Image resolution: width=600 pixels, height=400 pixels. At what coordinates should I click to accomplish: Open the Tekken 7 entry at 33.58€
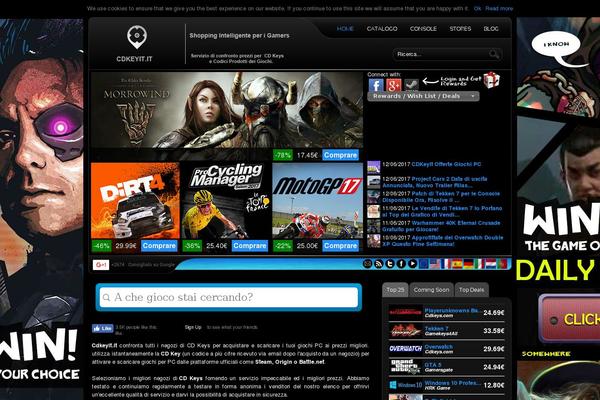tap(447, 331)
